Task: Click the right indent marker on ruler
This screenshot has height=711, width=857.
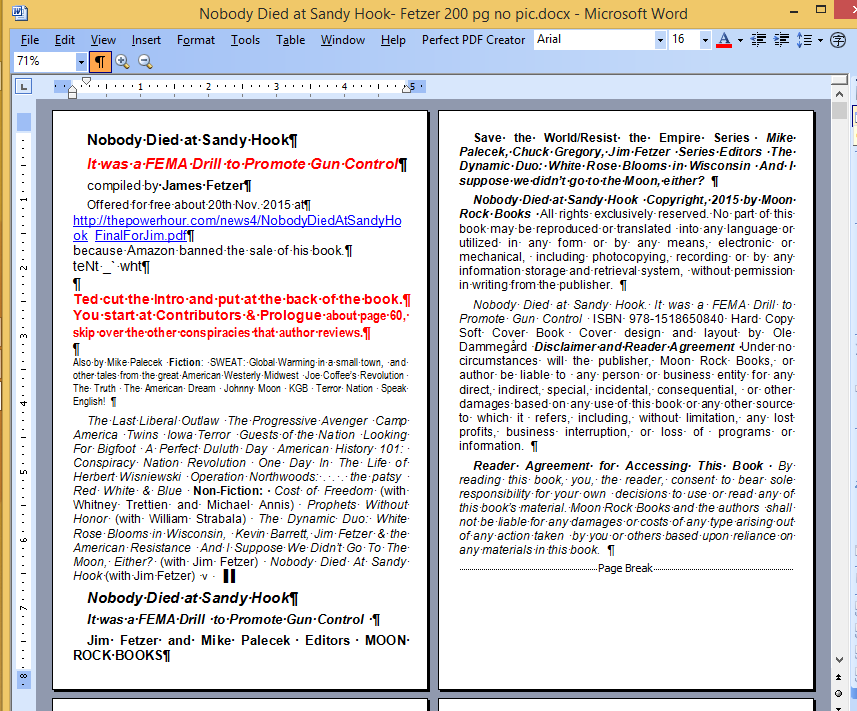Action: click(407, 87)
